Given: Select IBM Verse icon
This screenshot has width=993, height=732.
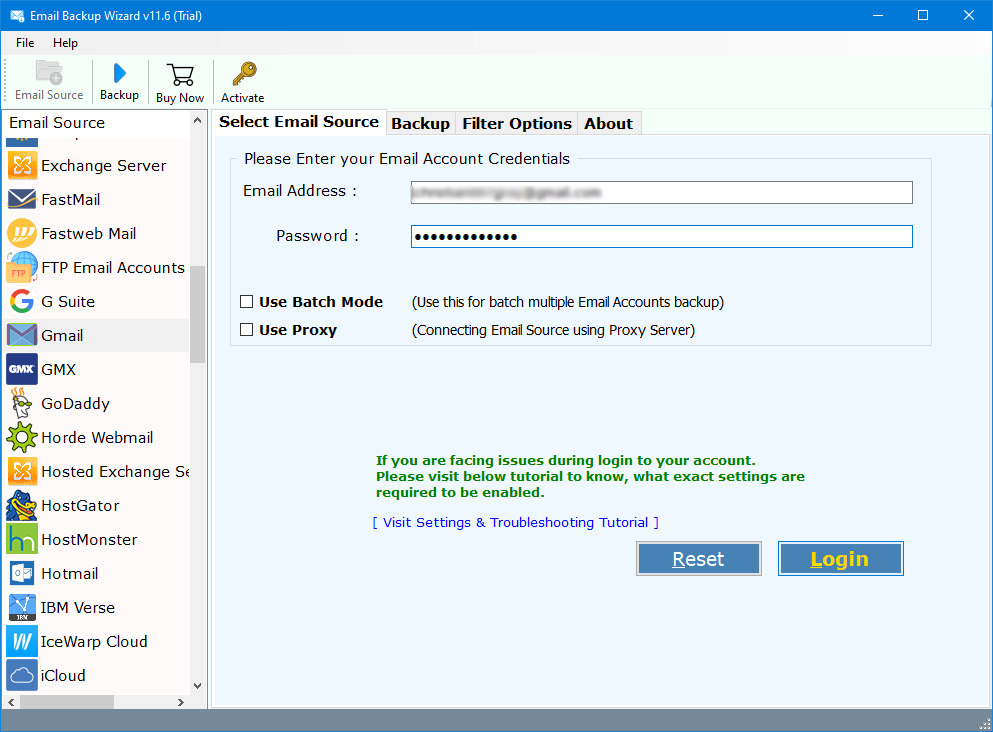Looking at the screenshot, I should tap(22, 608).
